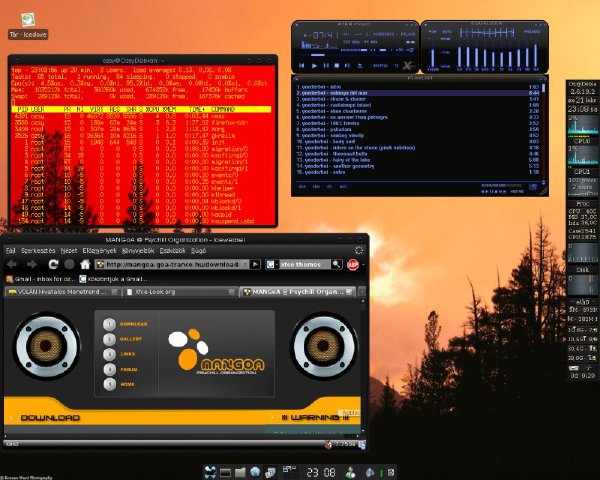This screenshot has width=600, height=480.
Task: Open the Eszközök menu
Action: point(173,251)
